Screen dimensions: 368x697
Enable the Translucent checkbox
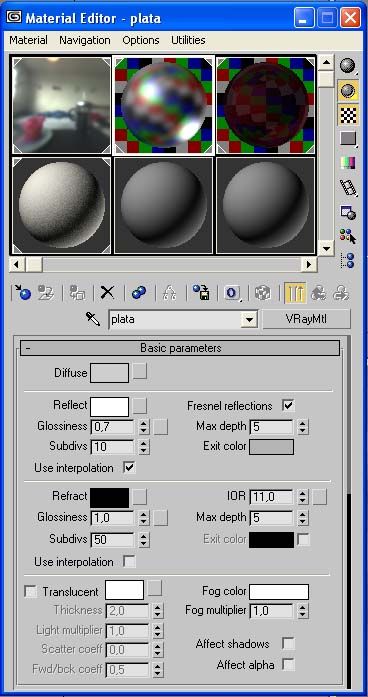coord(31,592)
